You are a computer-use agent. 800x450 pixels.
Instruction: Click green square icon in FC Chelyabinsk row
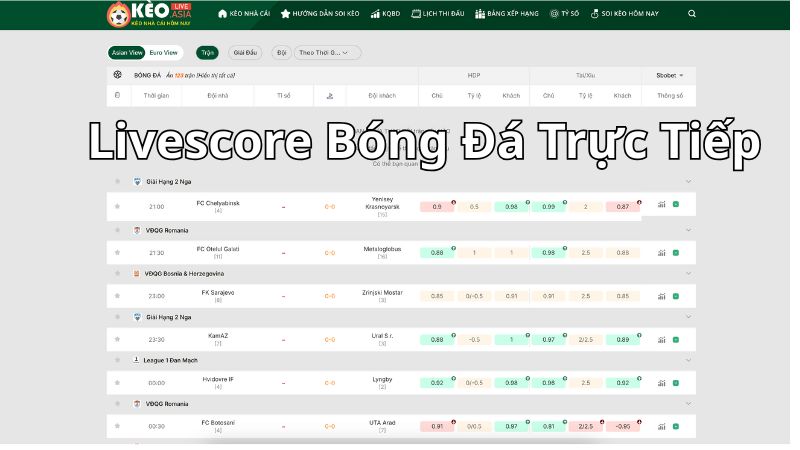tap(676, 204)
